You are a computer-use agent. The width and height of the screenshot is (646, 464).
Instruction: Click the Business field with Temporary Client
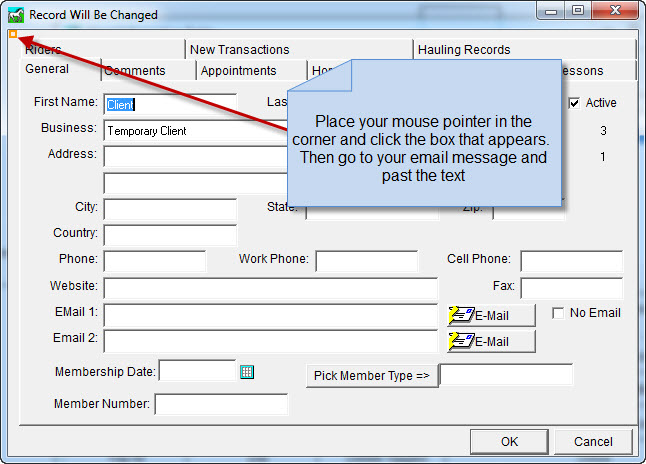click(x=196, y=131)
